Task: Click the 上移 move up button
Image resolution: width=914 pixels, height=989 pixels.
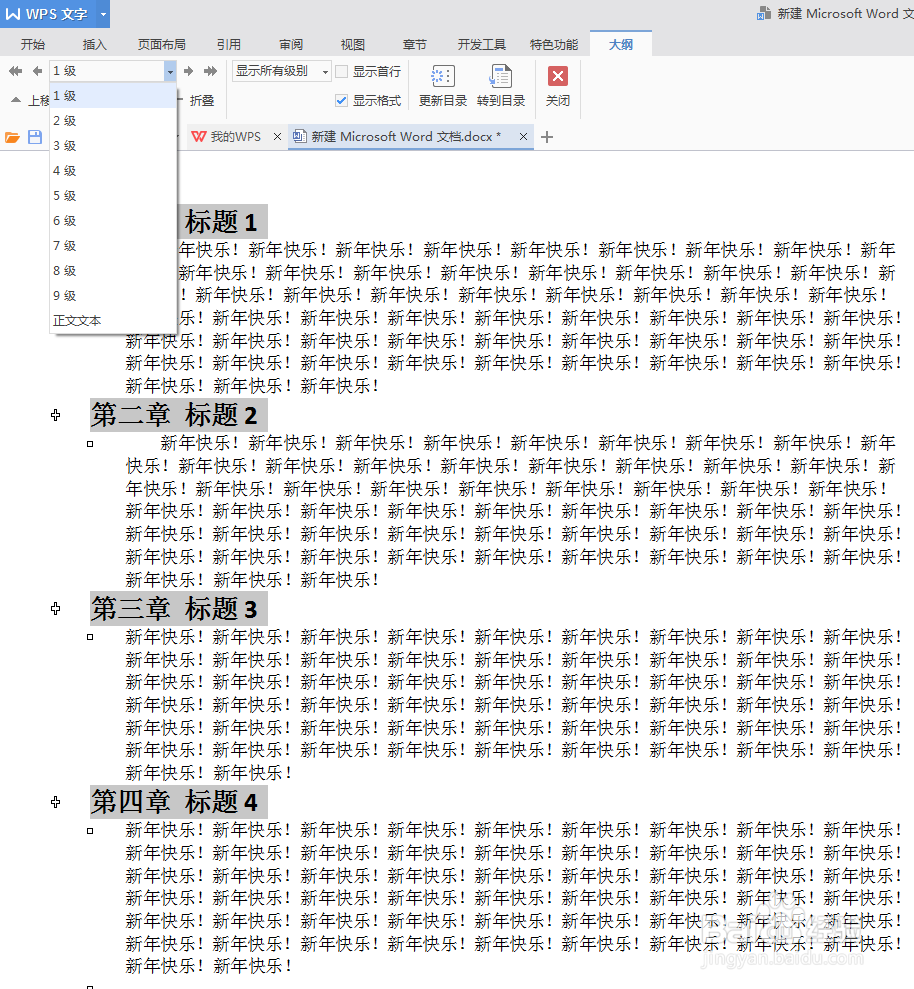Action: (x=30, y=100)
